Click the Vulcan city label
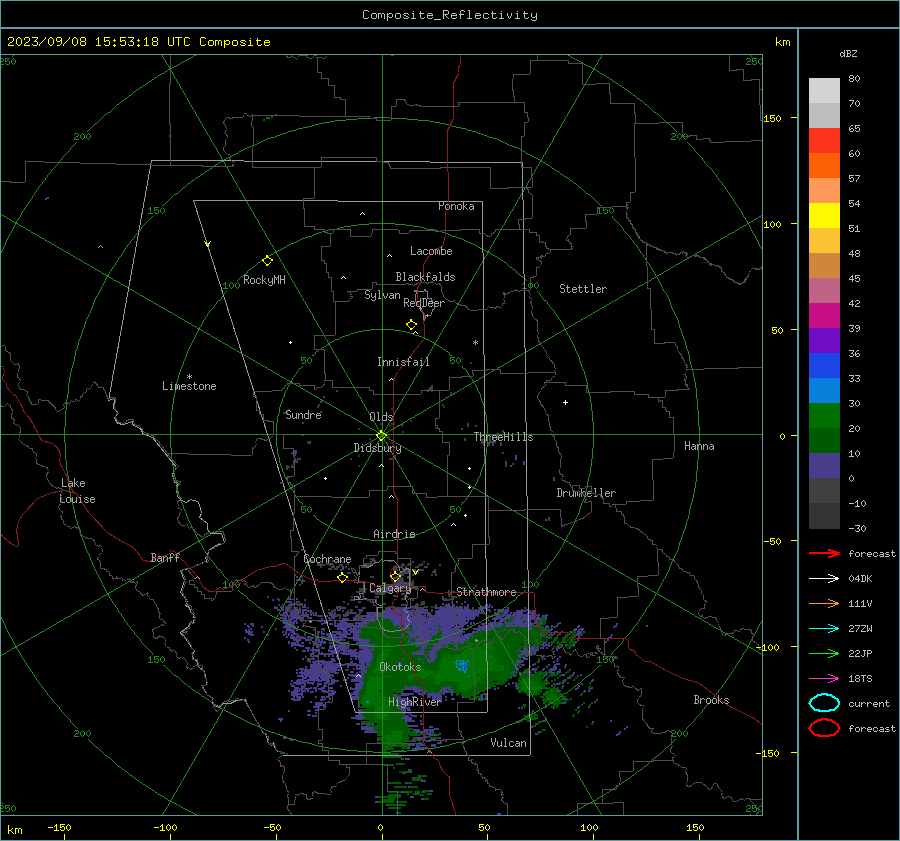 tap(508, 743)
